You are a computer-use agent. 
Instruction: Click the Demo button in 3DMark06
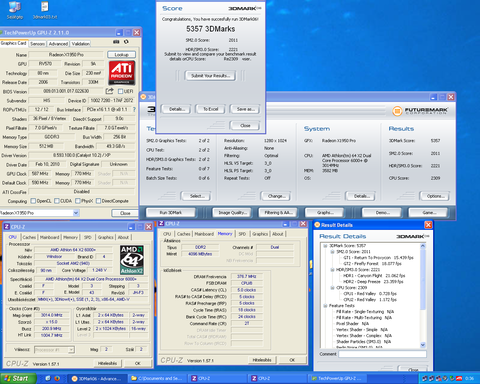coord(382,212)
